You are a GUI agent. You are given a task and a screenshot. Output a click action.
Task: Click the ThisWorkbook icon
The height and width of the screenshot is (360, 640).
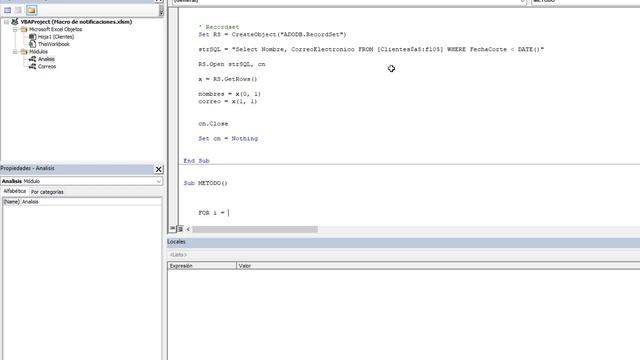point(33,44)
